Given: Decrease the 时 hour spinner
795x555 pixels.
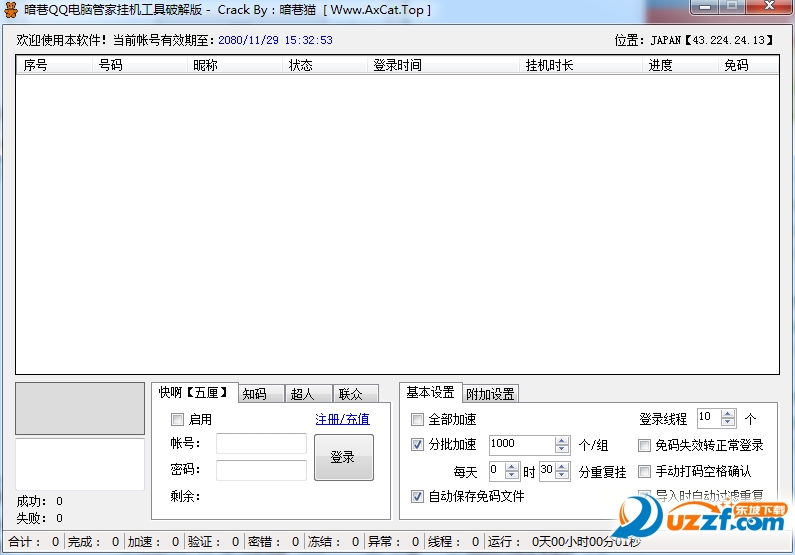Looking at the screenshot, I should point(512,475).
